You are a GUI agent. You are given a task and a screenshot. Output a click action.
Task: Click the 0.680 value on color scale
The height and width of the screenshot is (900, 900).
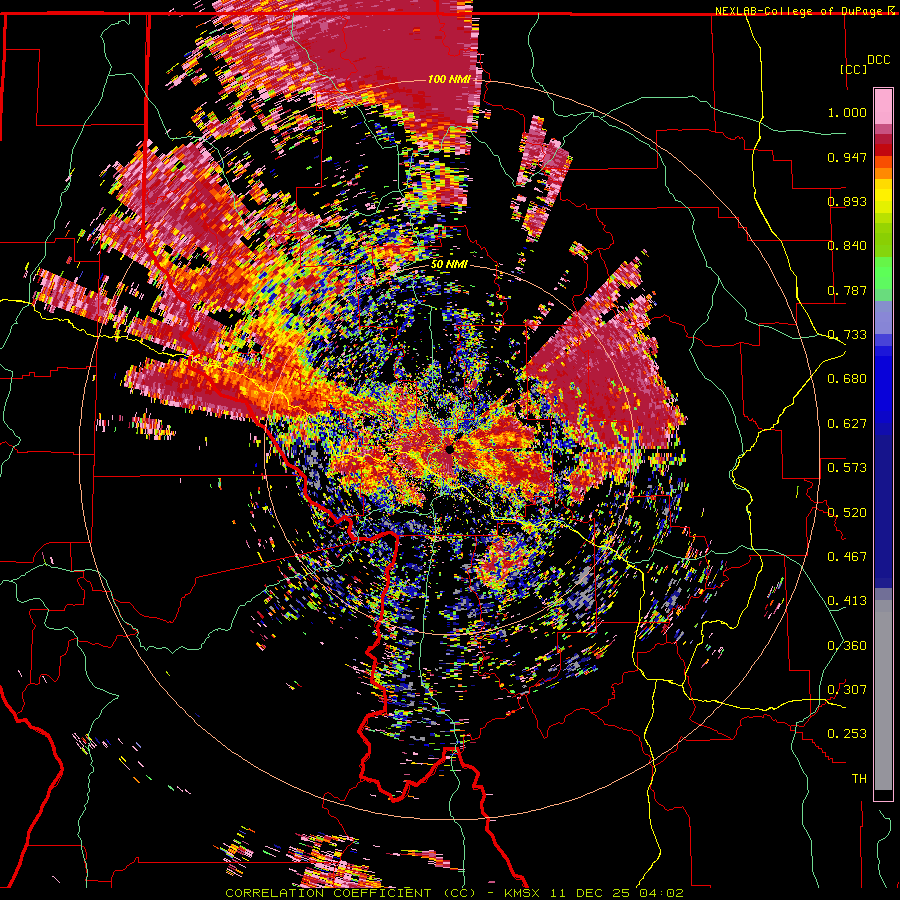click(847, 378)
